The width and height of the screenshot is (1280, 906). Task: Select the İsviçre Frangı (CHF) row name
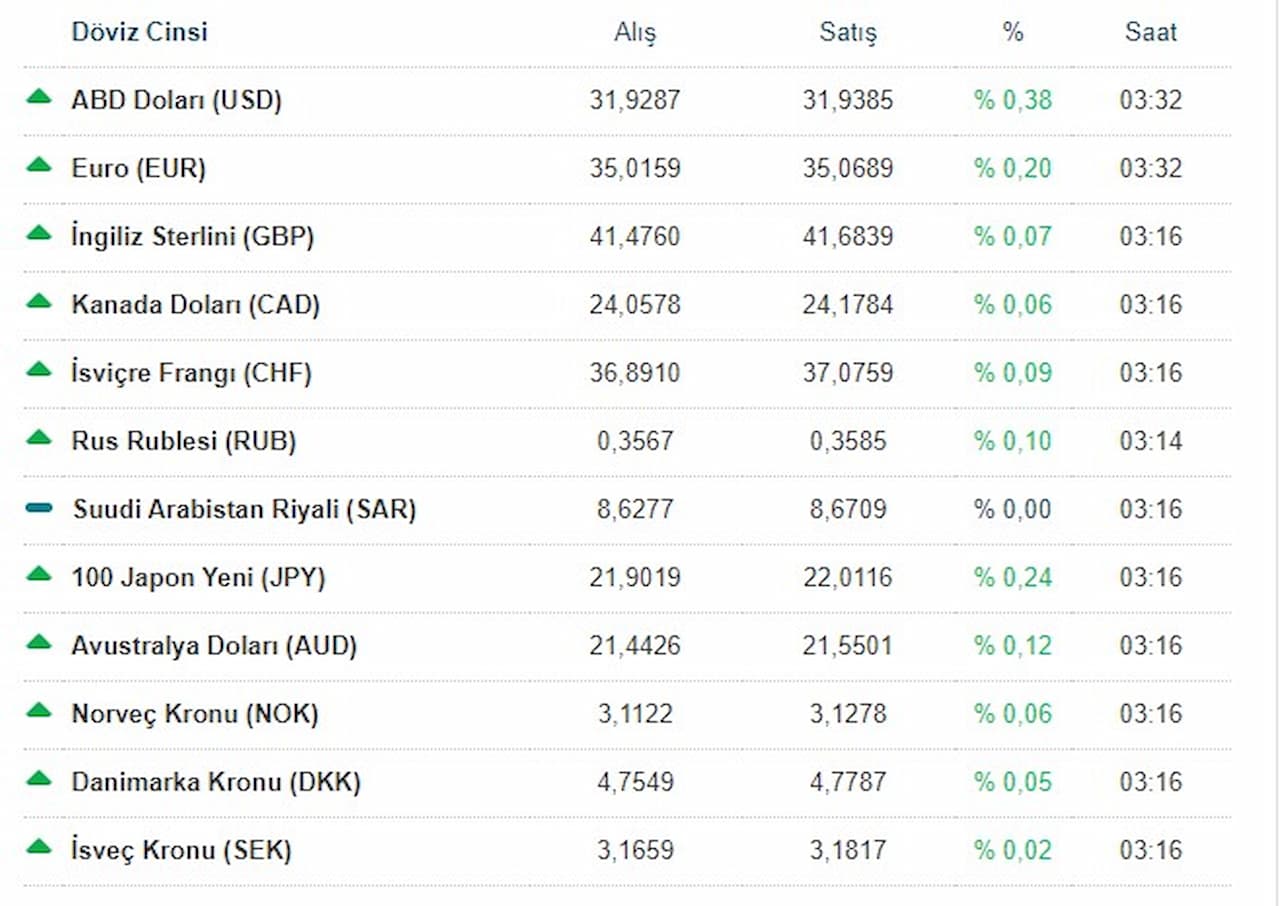(x=191, y=373)
